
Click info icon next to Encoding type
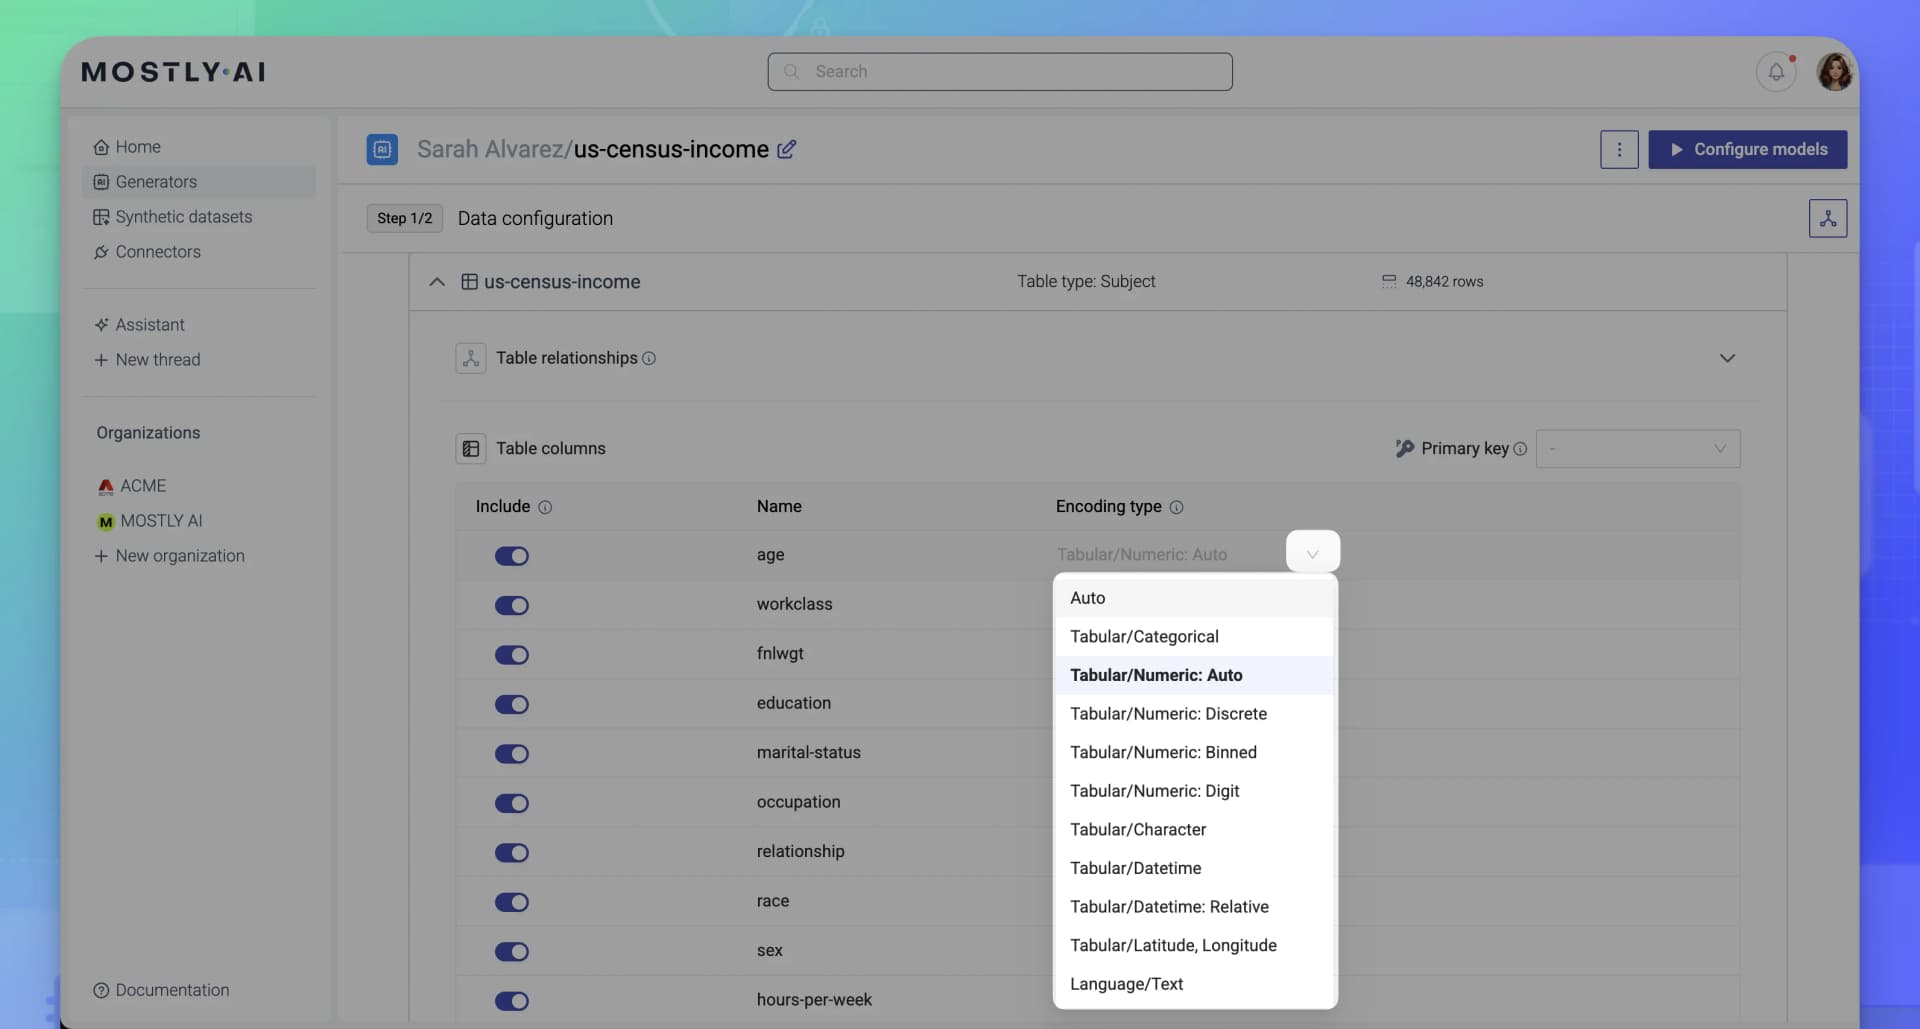[x=1176, y=507]
